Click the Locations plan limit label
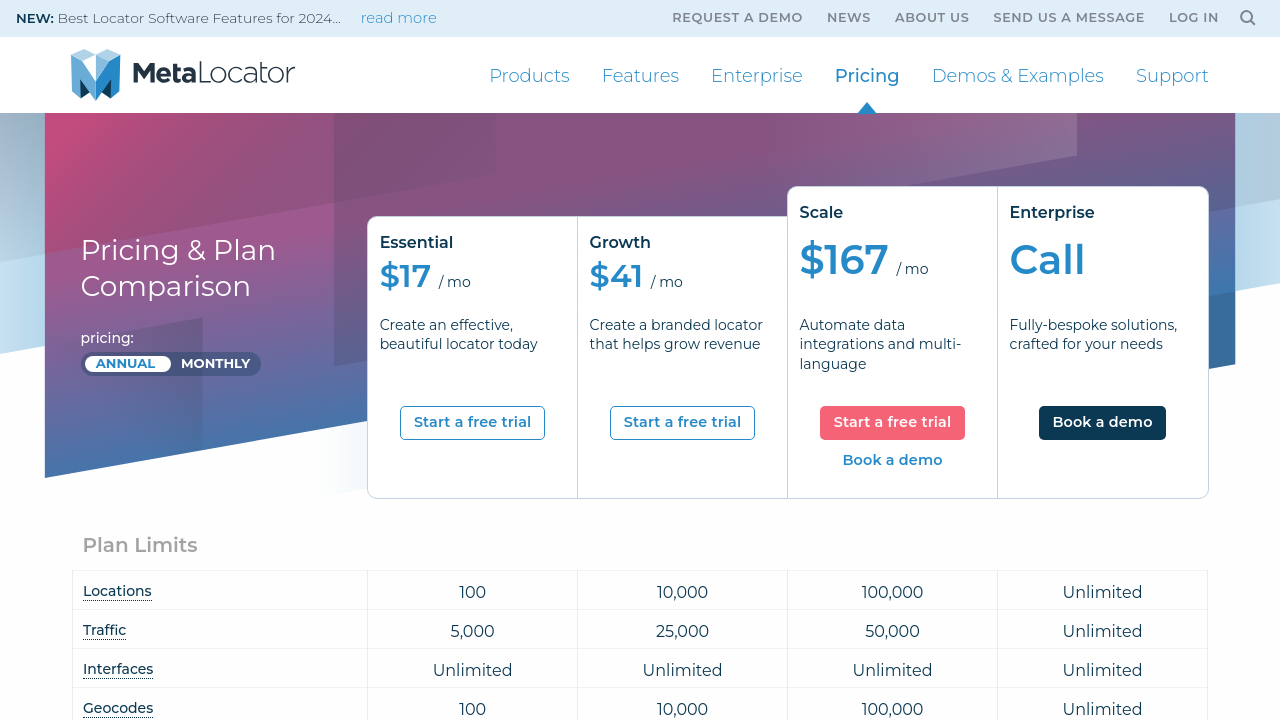This screenshot has height=720, width=1280. [x=117, y=591]
